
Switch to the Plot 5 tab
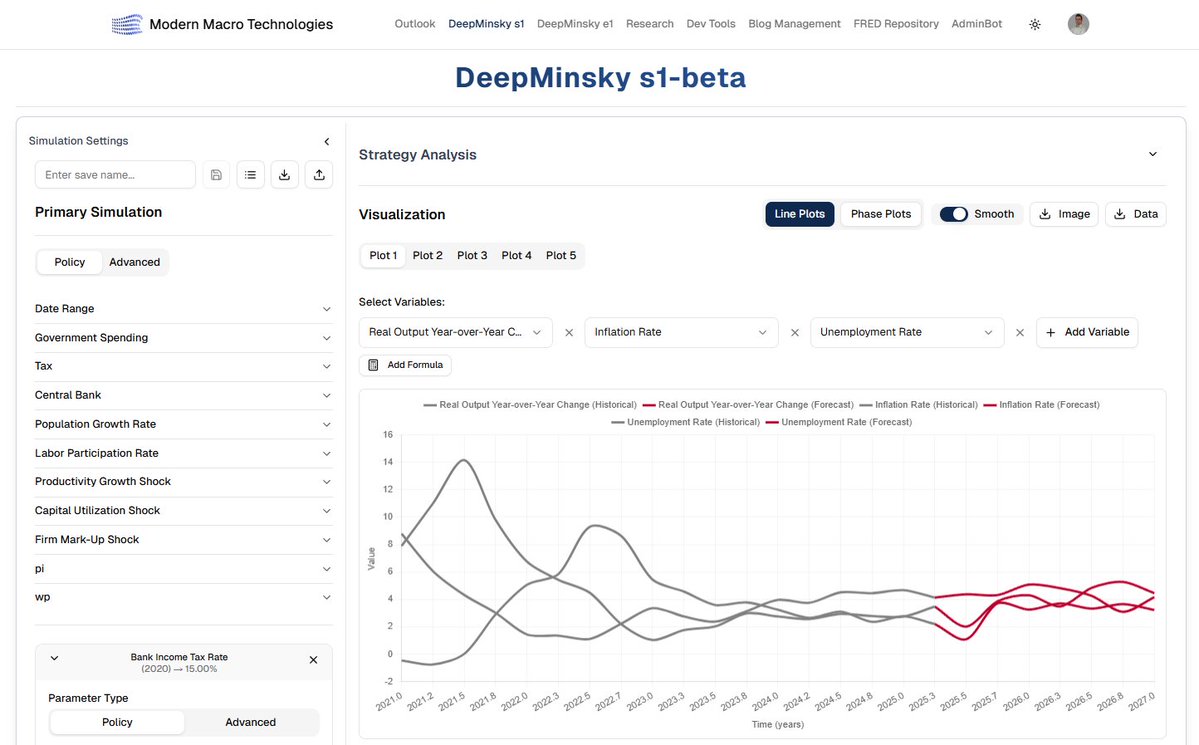click(561, 255)
